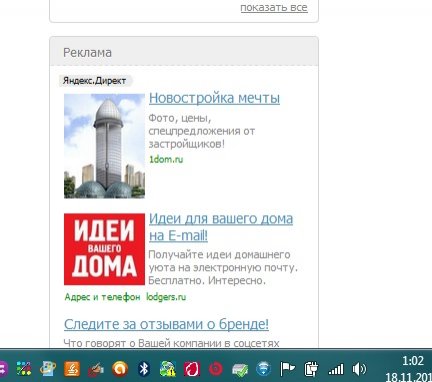
Task: Click the purple tray icon with arrows
Action: click(3, 369)
